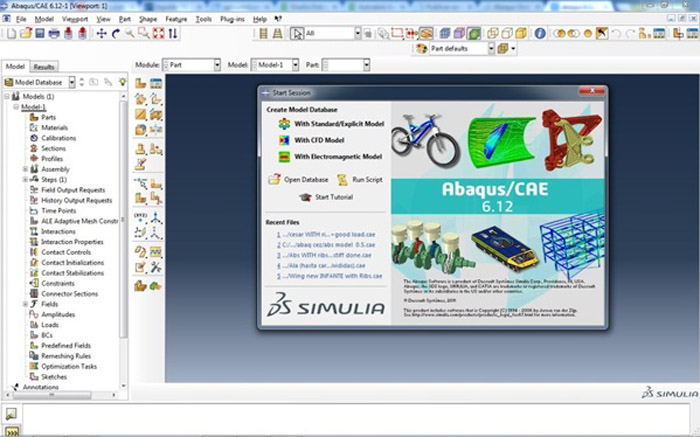Click inside the message area text box
The height and width of the screenshot is (437, 700).
coord(356,418)
